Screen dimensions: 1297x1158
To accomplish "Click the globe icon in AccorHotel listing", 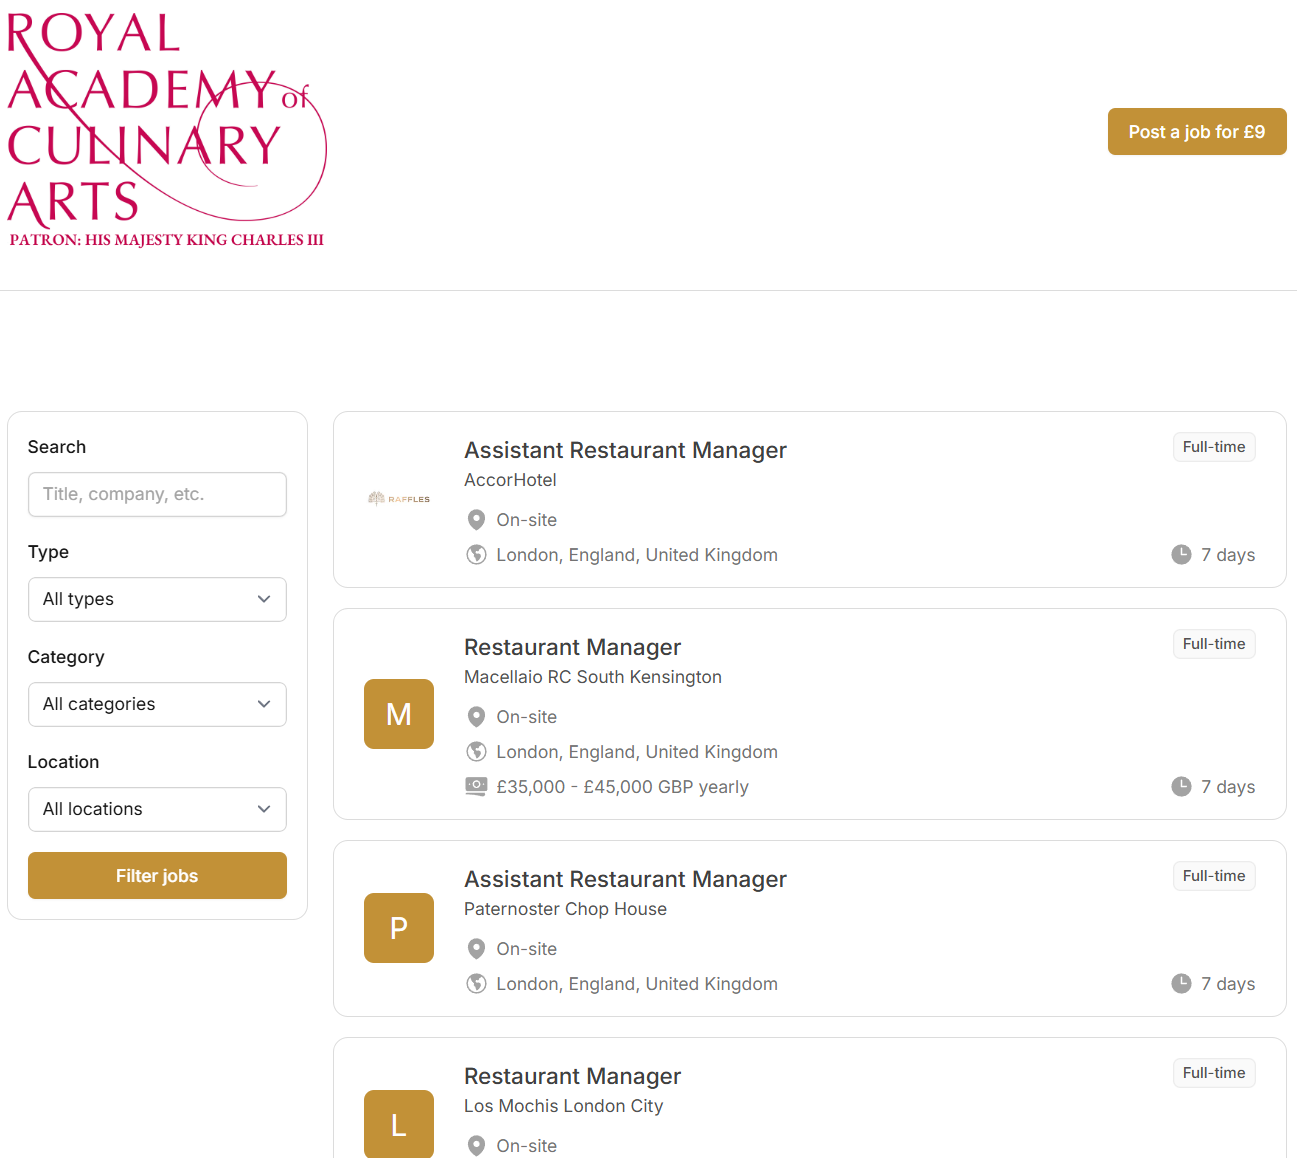I will (477, 555).
